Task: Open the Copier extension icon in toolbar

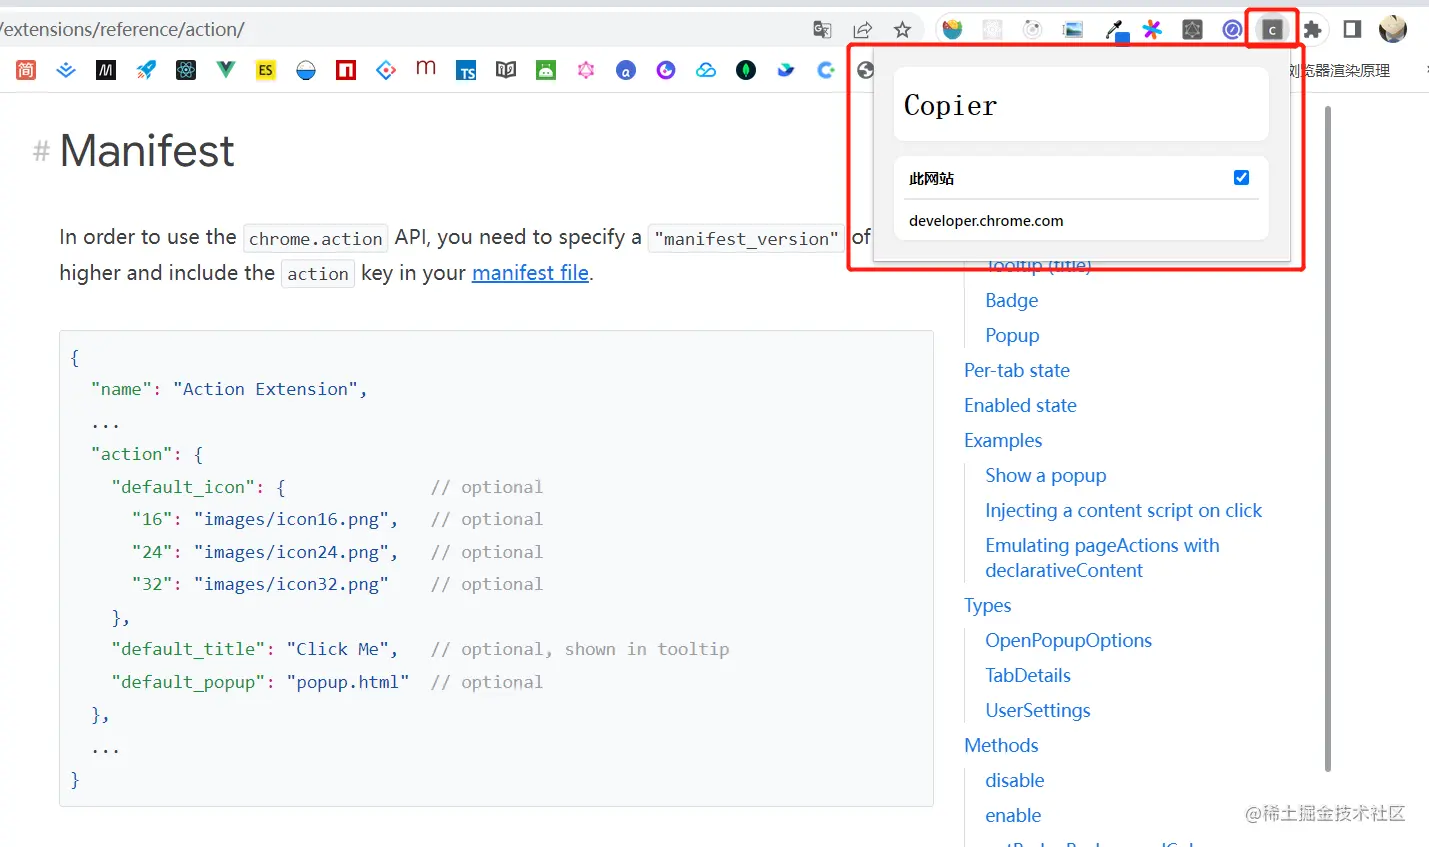Action: pos(1272,30)
